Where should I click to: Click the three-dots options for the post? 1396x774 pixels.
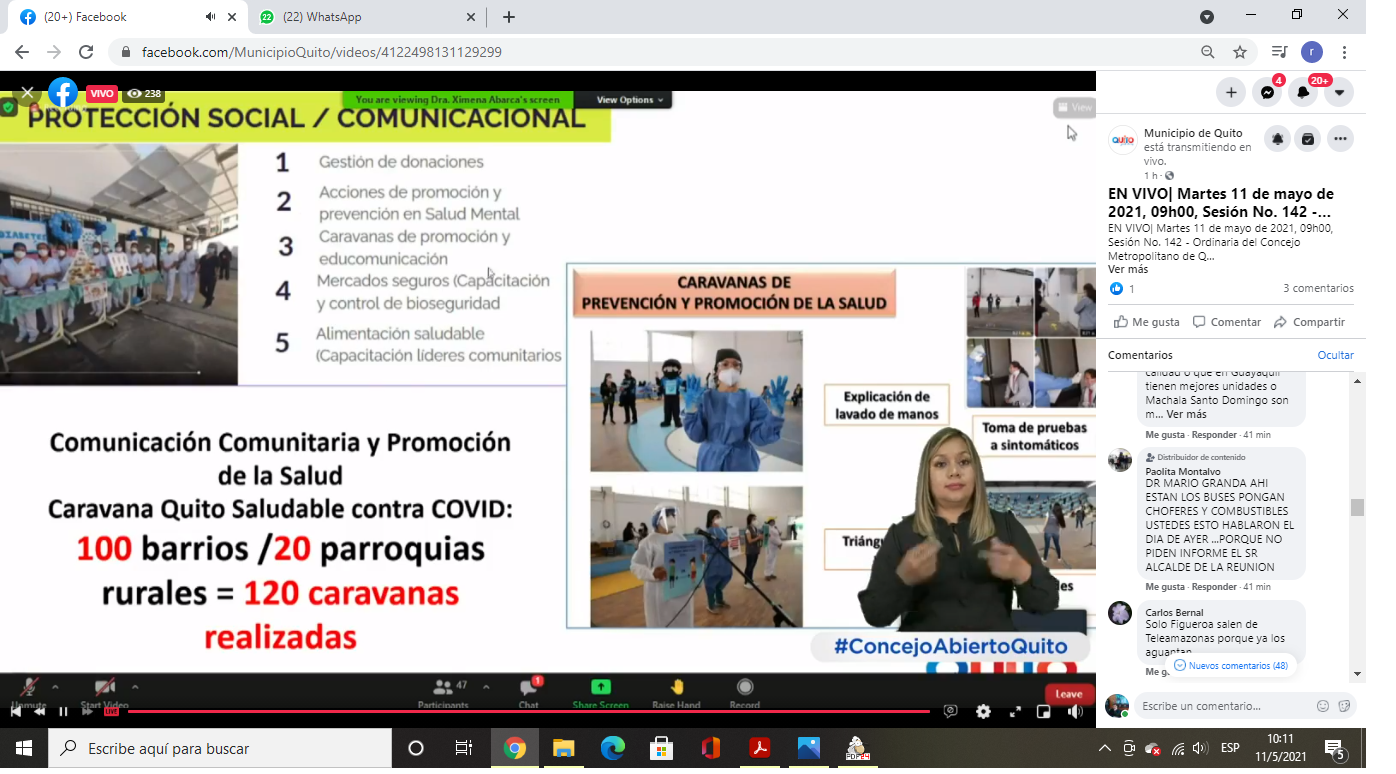(1340, 140)
